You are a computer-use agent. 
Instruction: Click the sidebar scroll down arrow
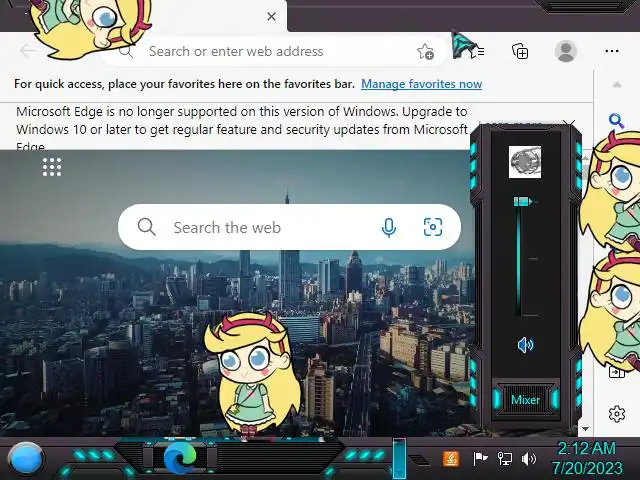585,429
